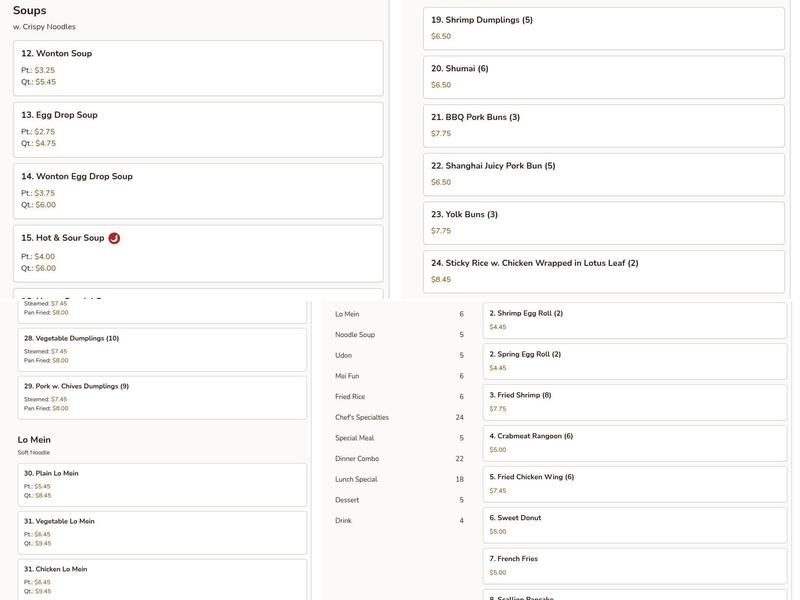Open the Wonton Egg Drop Soup card
This screenshot has height=600, width=800.
tap(197, 190)
